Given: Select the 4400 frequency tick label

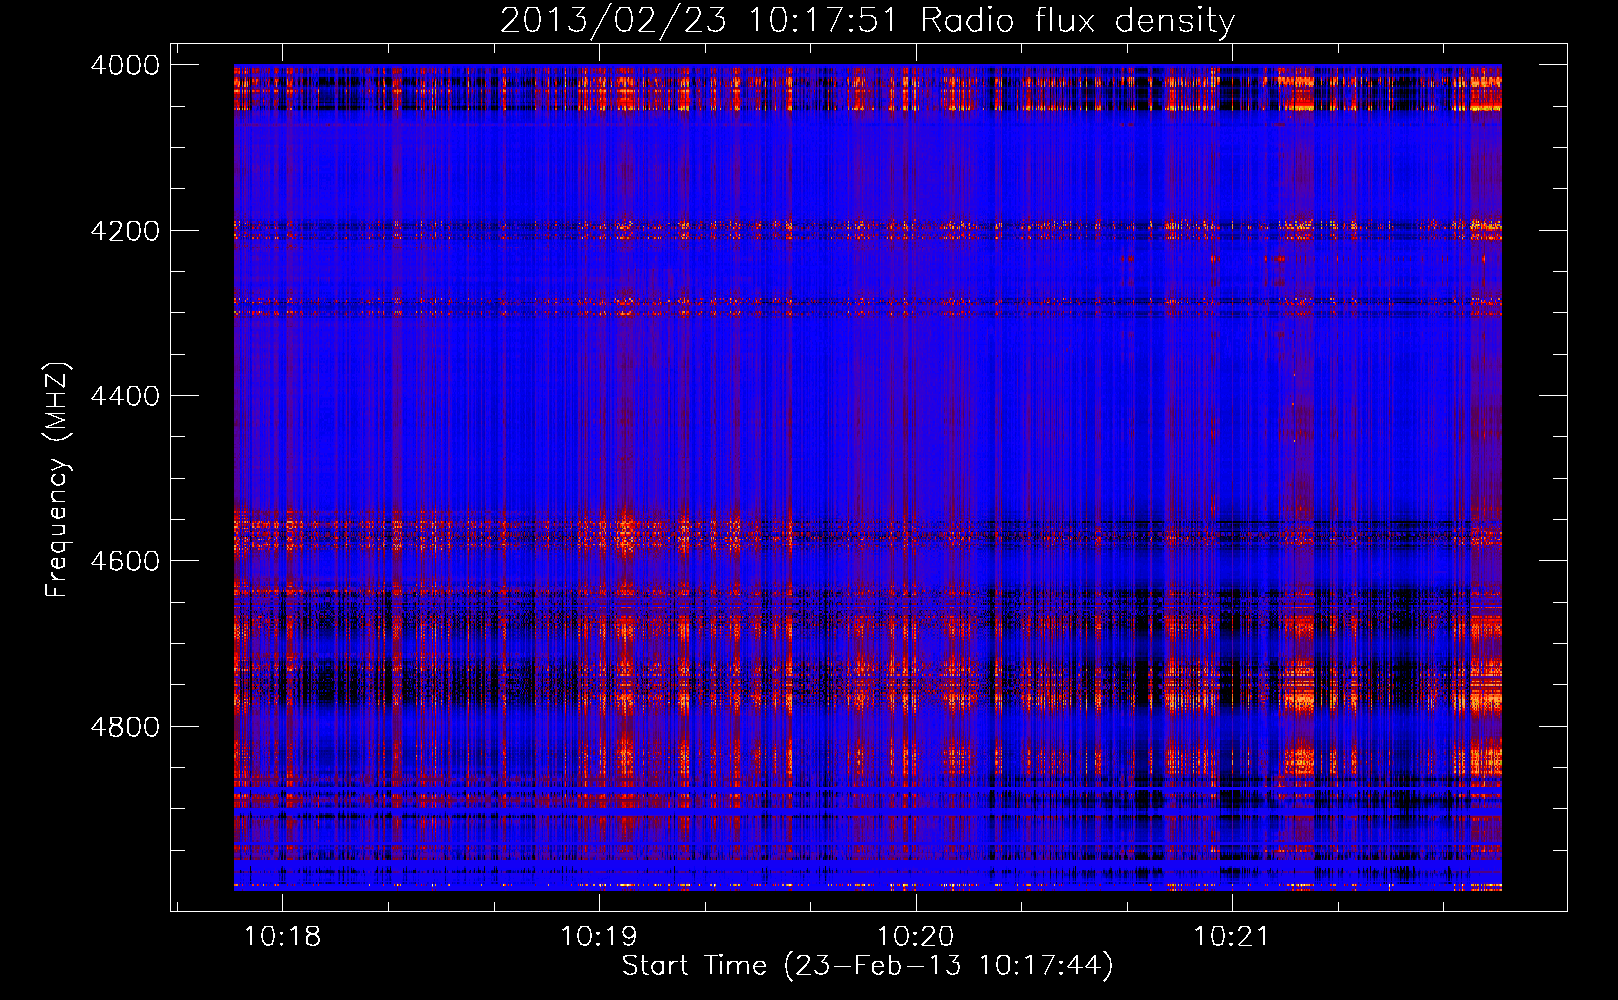Looking at the screenshot, I should (x=125, y=396).
